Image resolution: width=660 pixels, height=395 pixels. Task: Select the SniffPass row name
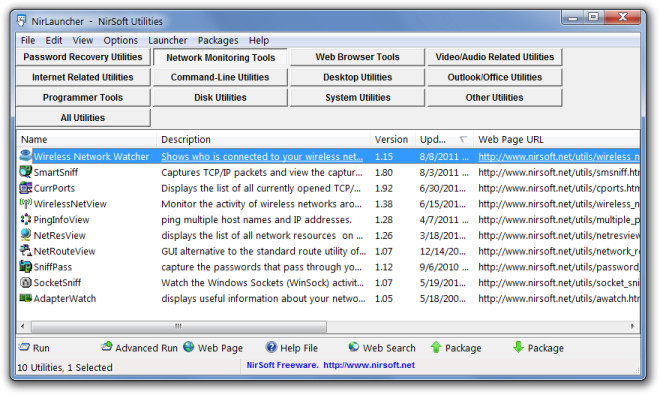(x=53, y=267)
